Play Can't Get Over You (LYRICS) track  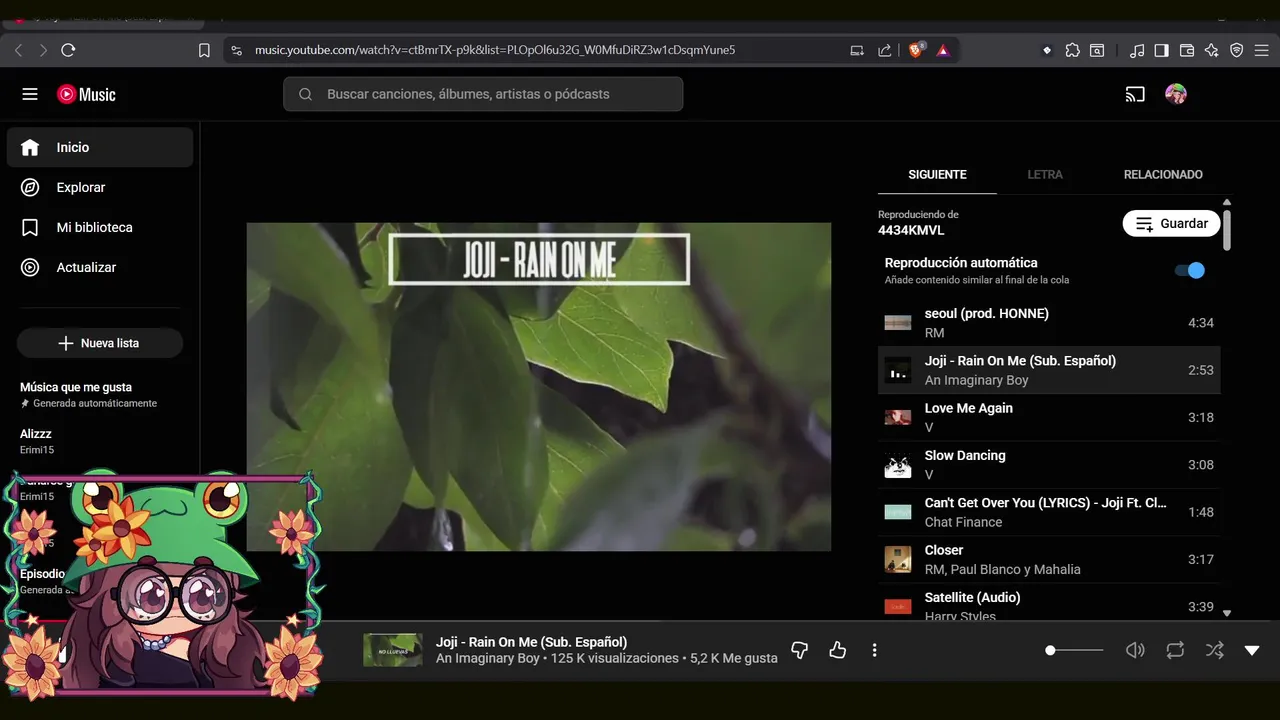coord(1049,512)
